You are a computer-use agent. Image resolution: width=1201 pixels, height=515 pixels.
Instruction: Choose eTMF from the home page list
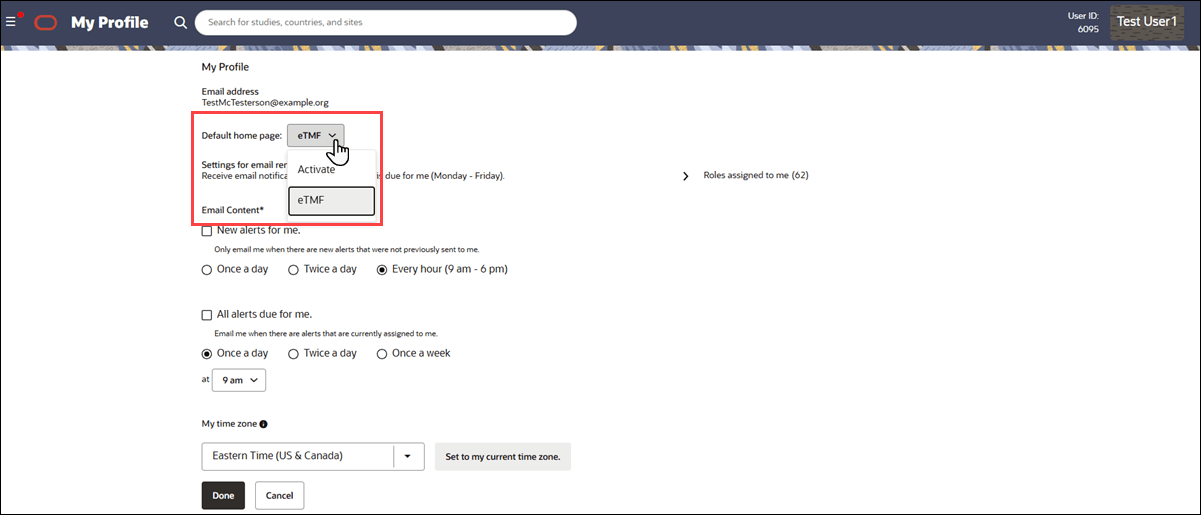pyautogui.click(x=331, y=201)
